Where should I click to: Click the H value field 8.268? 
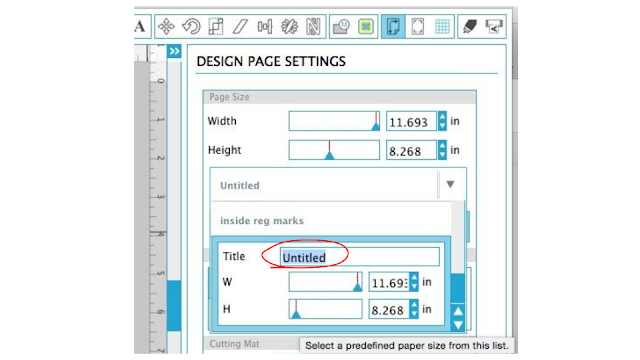[389, 309]
